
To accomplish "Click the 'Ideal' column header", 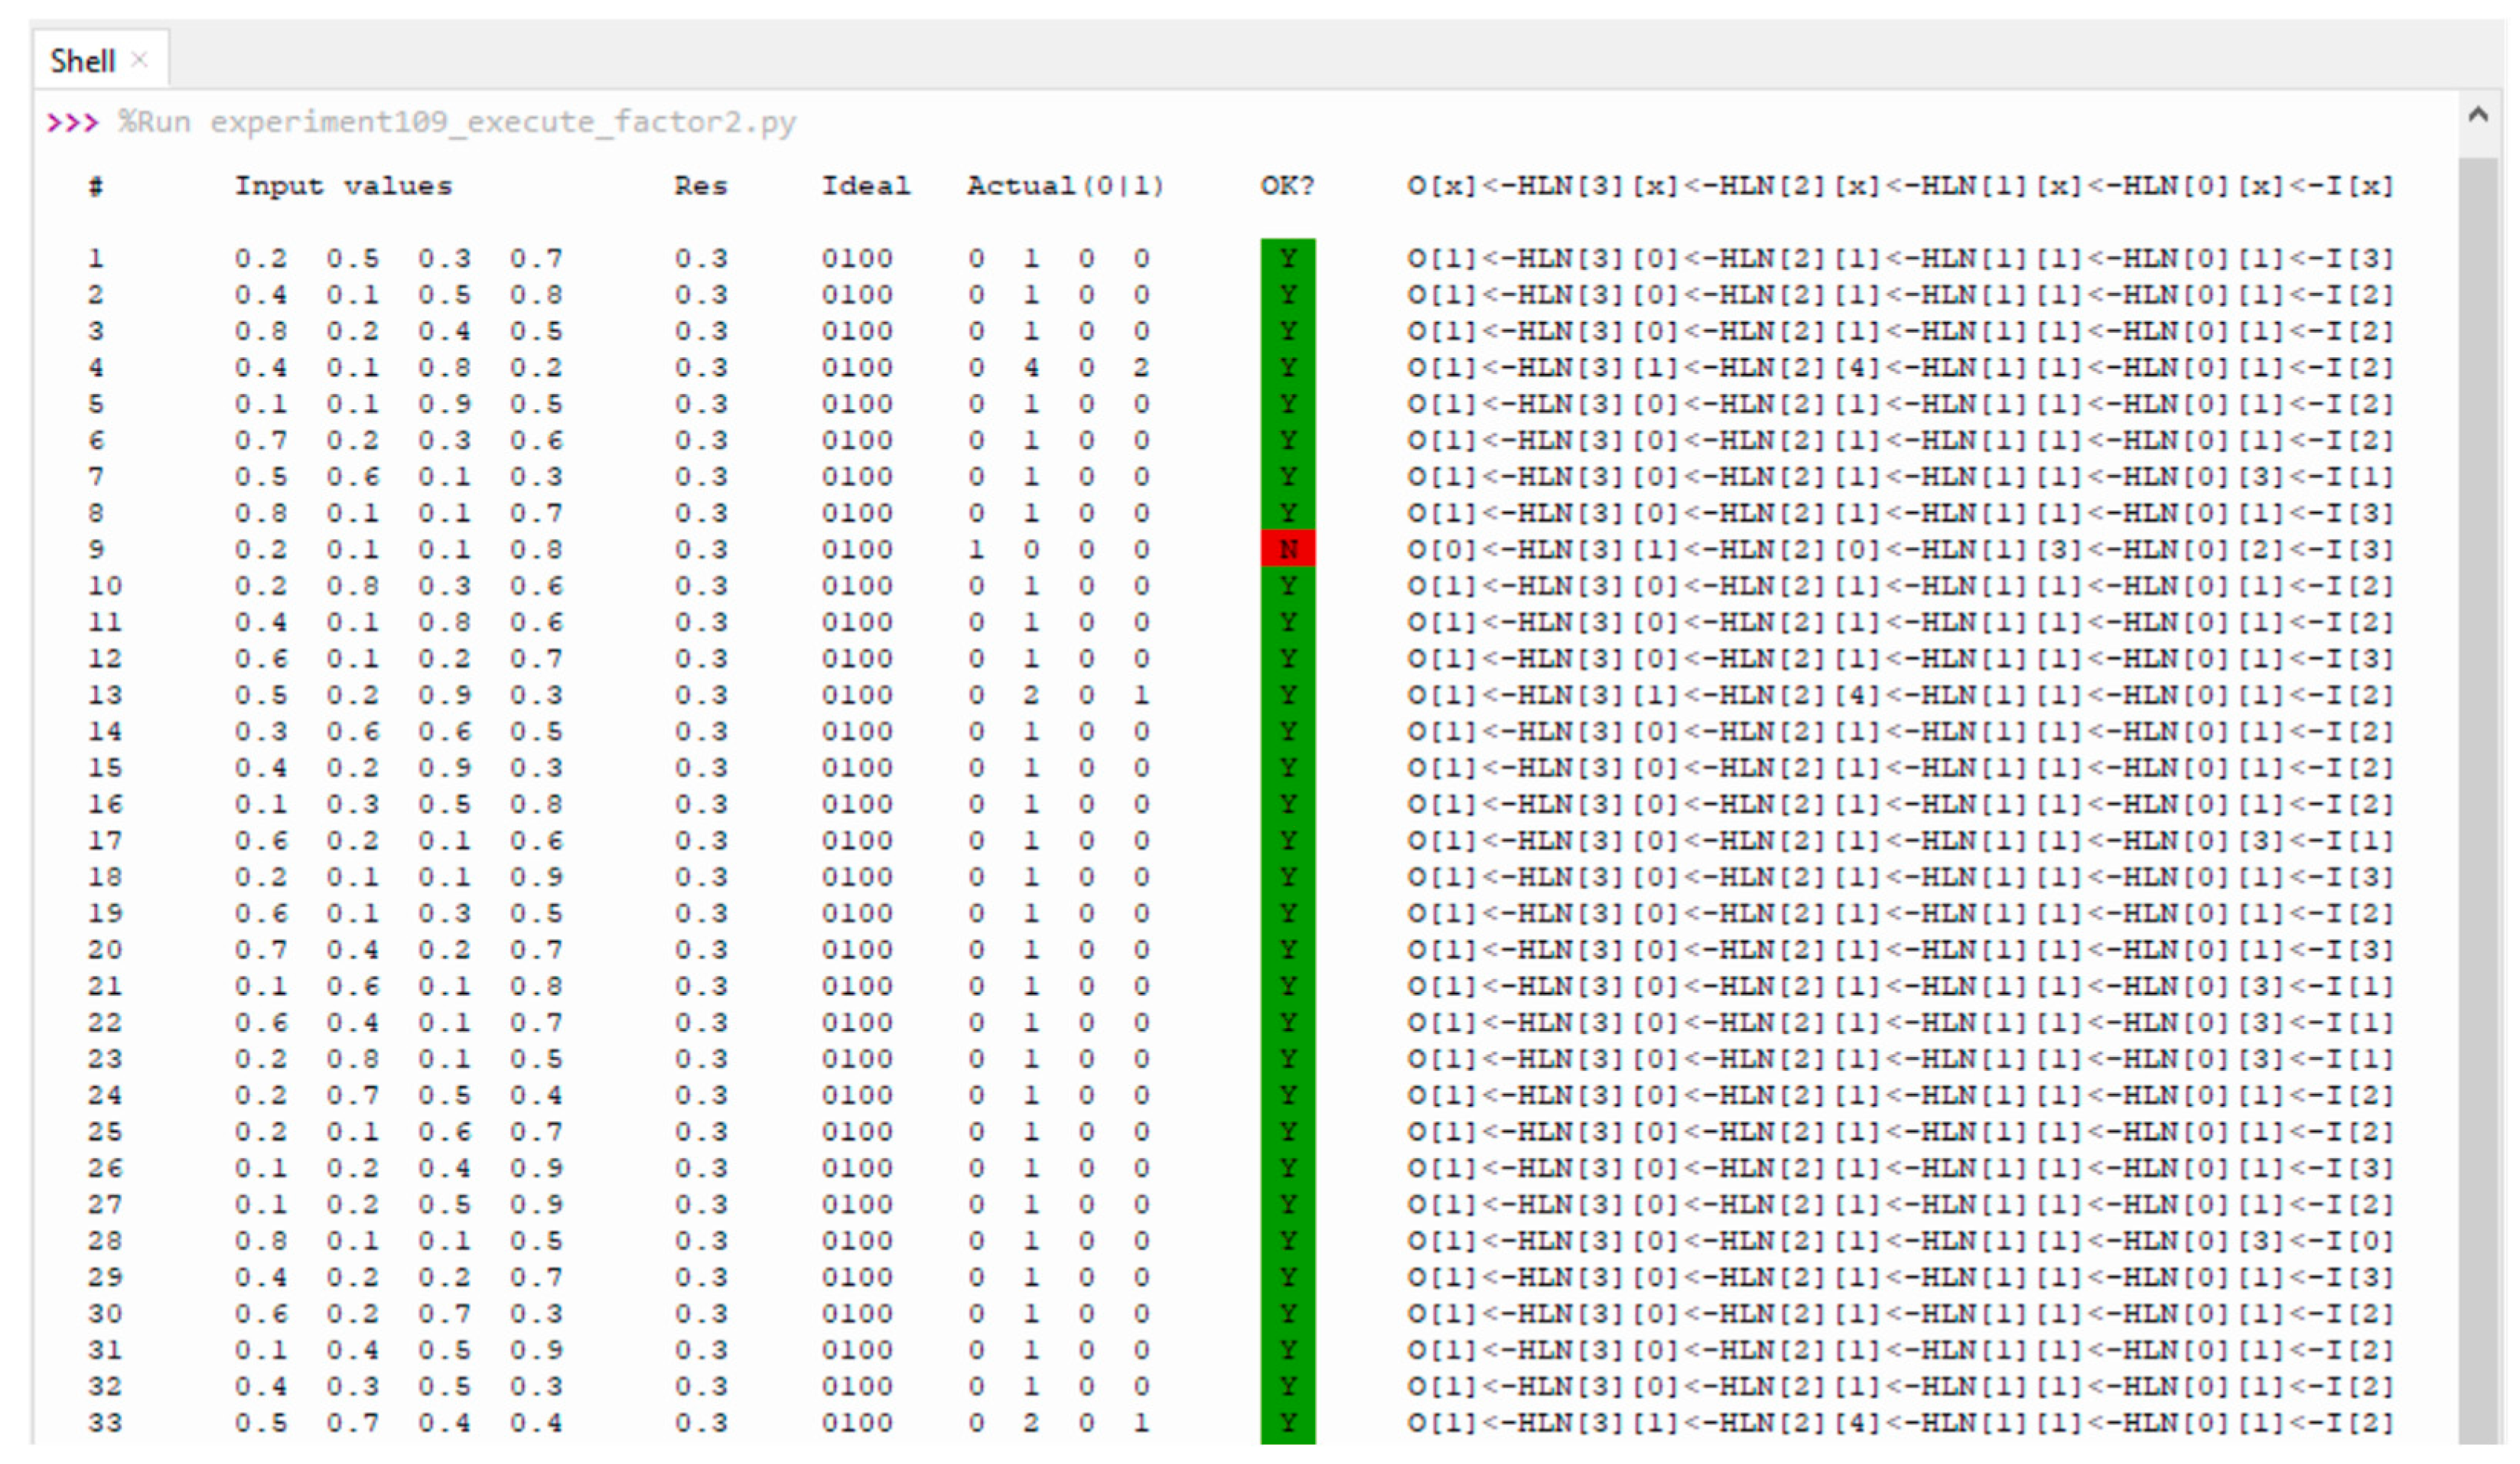I will point(866,186).
